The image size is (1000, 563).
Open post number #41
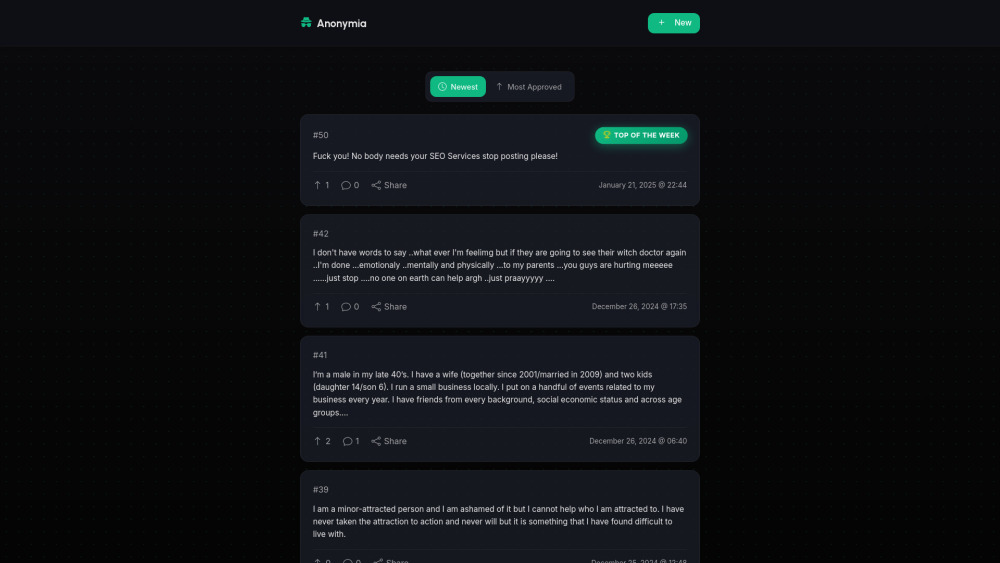pyautogui.click(x=320, y=355)
